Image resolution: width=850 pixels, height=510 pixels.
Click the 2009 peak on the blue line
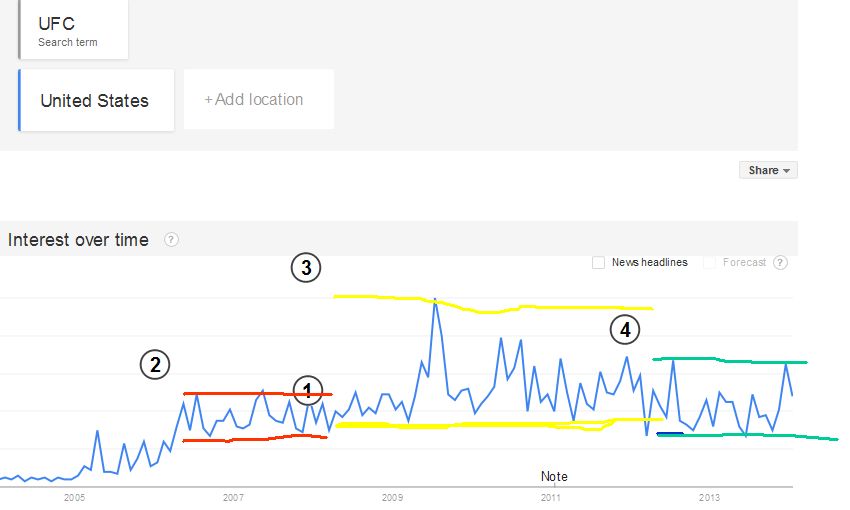(x=435, y=299)
